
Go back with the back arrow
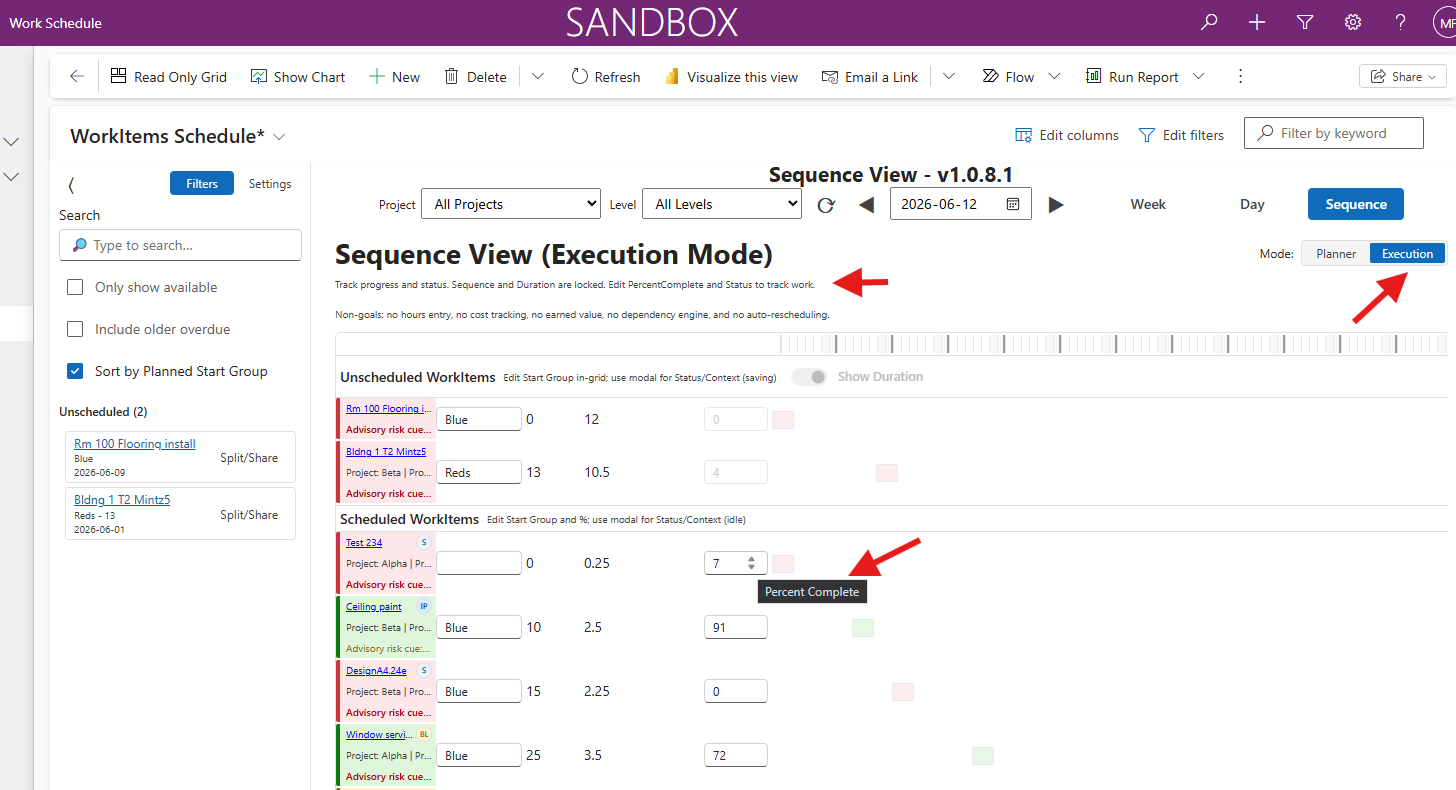[77, 77]
